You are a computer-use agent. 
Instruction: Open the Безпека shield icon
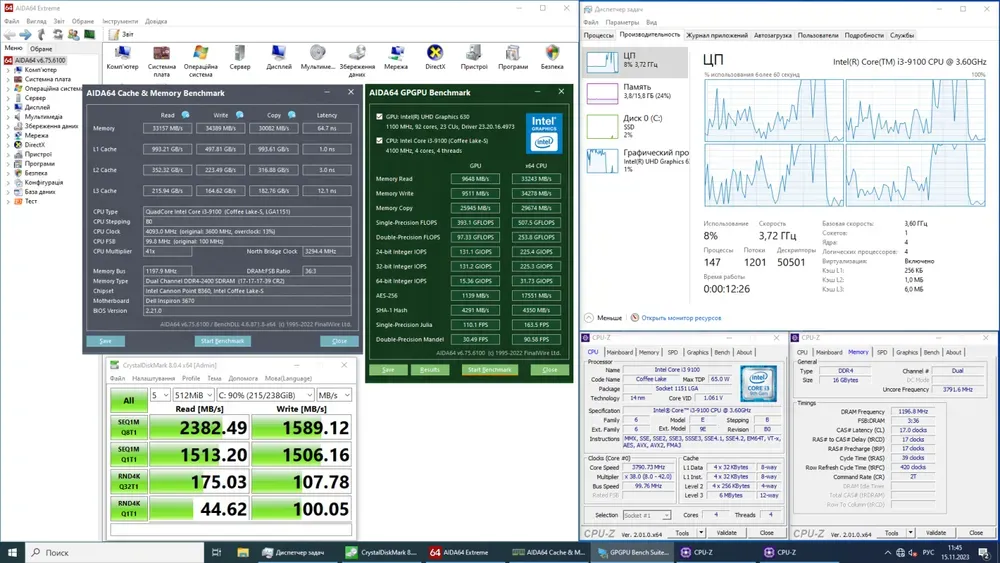(x=552, y=55)
